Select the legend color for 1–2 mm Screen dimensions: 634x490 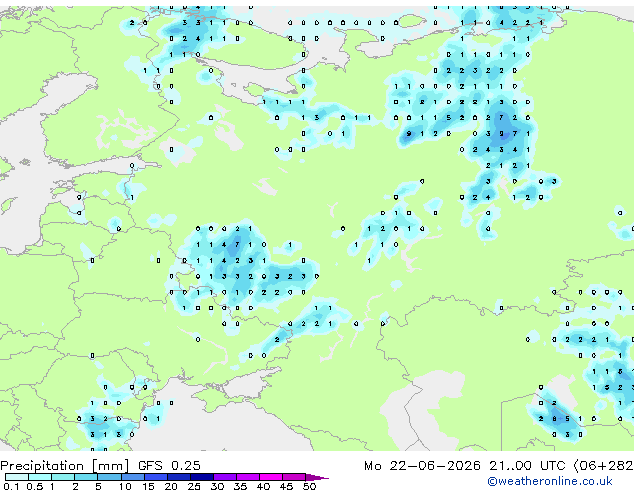tap(63, 477)
